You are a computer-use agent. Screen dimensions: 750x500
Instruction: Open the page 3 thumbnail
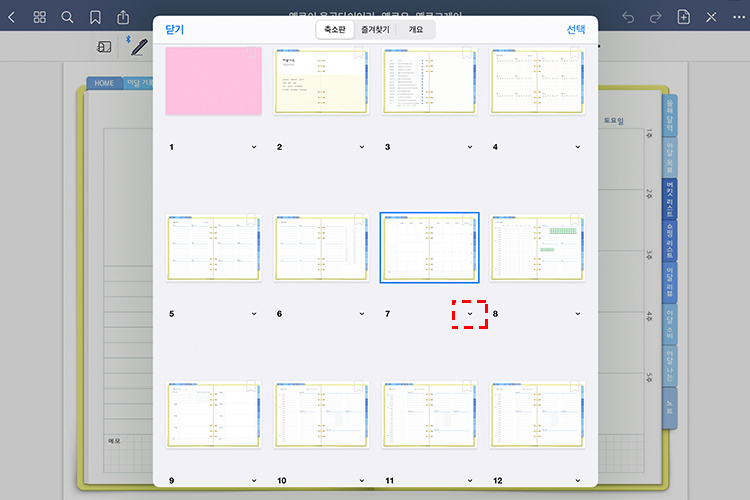430,80
